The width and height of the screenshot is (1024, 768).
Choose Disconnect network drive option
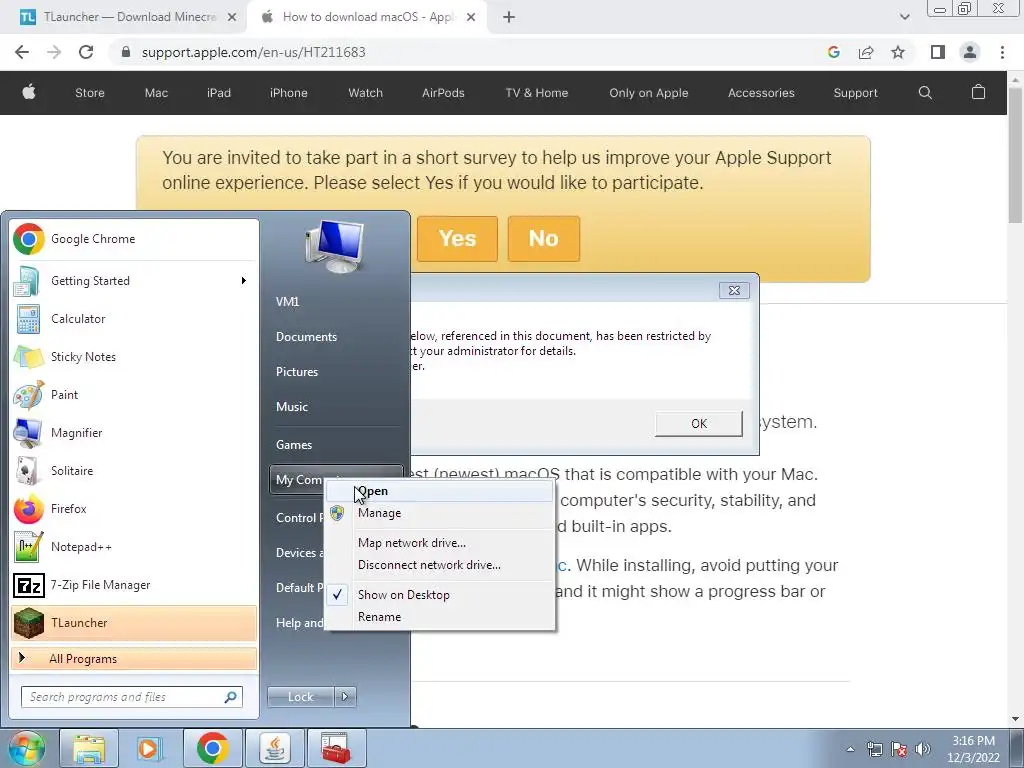pyautogui.click(x=440, y=565)
